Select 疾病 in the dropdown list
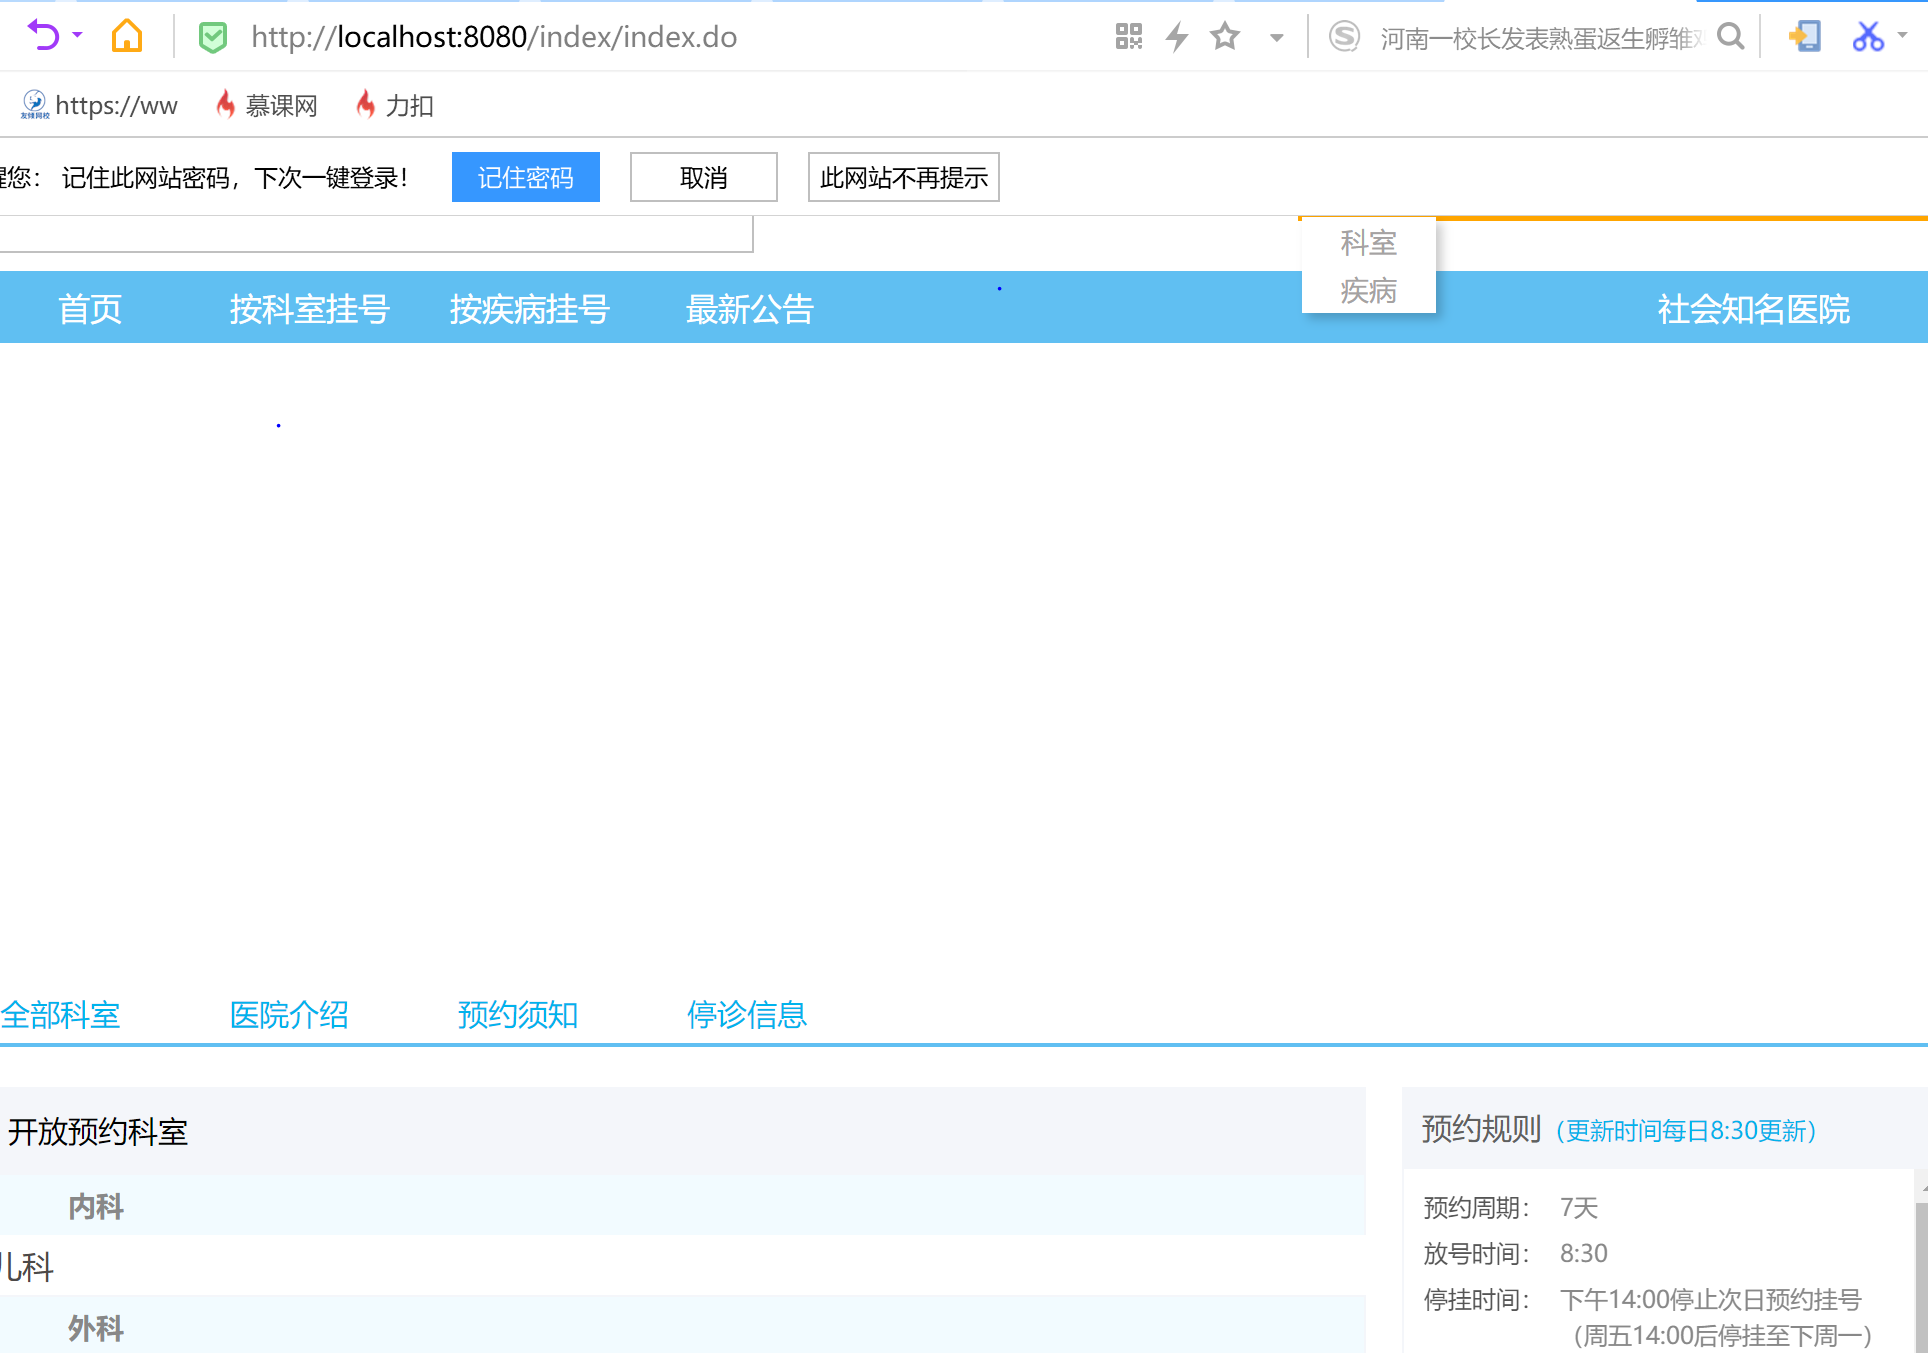 (1369, 291)
